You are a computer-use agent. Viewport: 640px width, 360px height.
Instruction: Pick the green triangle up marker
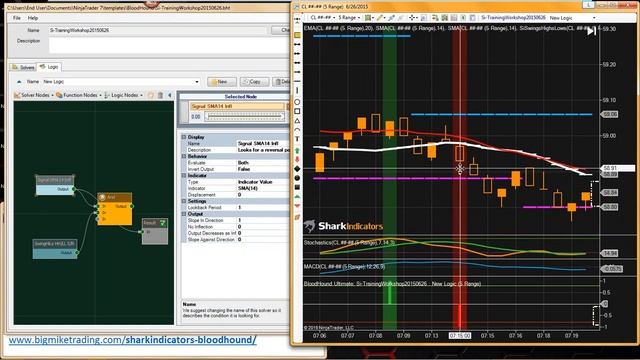coord(297,197)
